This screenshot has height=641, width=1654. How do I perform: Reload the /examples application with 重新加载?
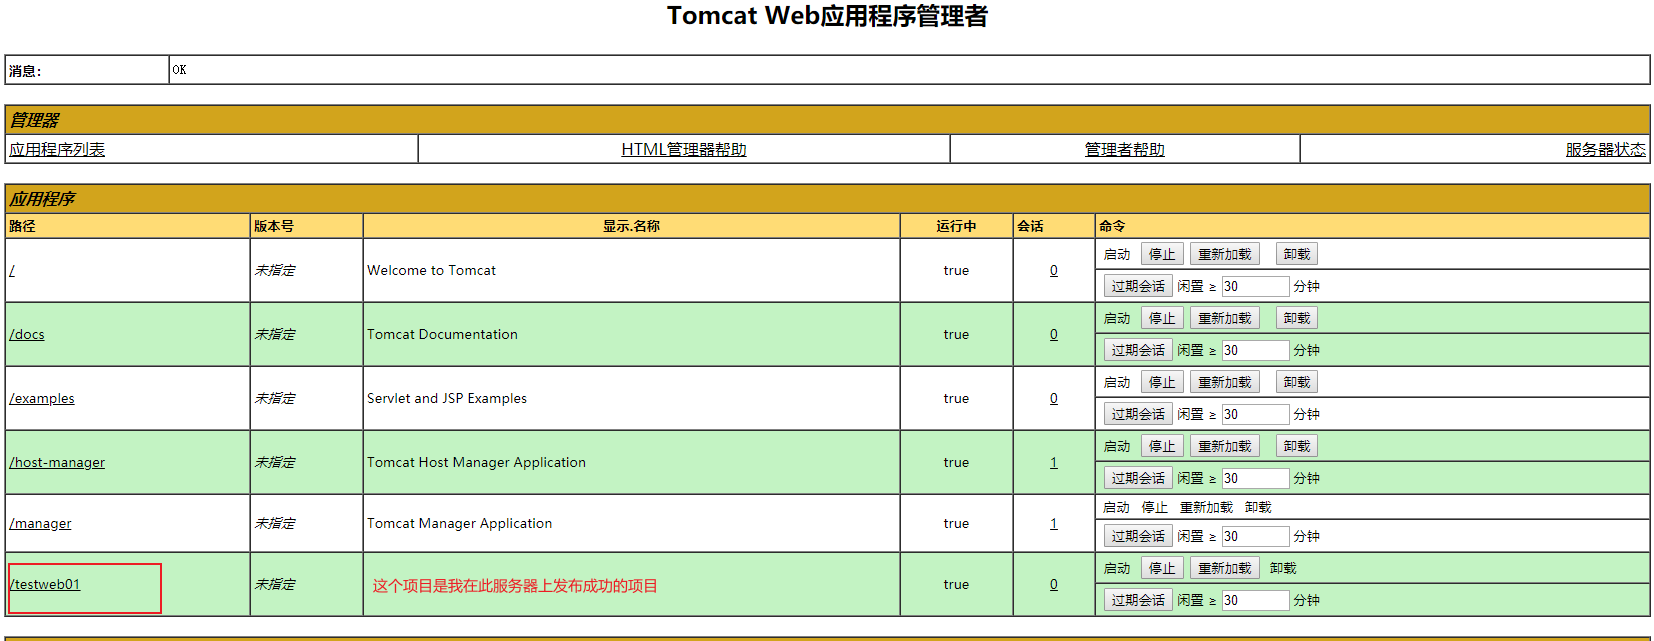(x=1225, y=382)
